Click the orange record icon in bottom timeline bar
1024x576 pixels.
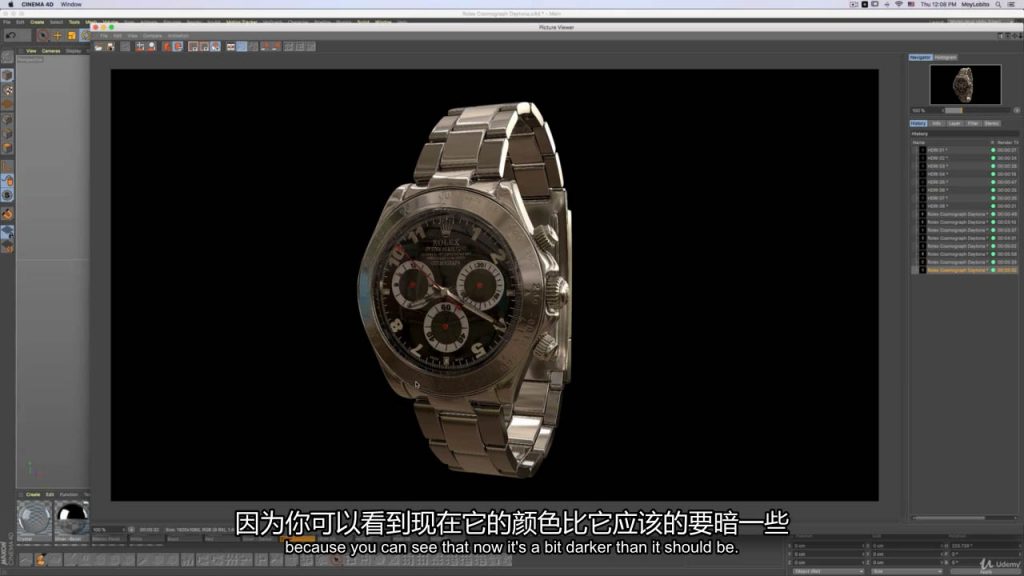click(41, 560)
